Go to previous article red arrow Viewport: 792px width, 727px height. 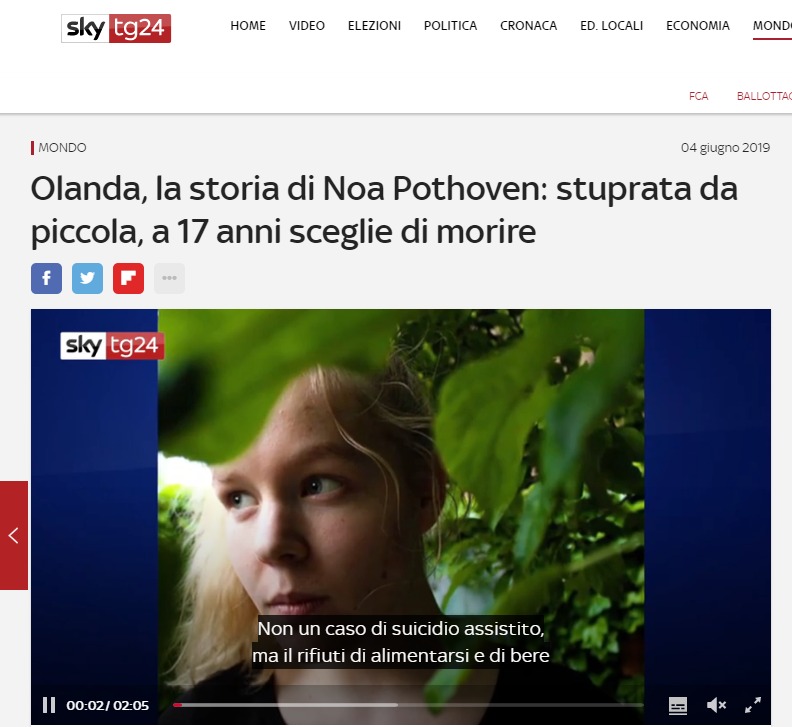coord(14,536)
